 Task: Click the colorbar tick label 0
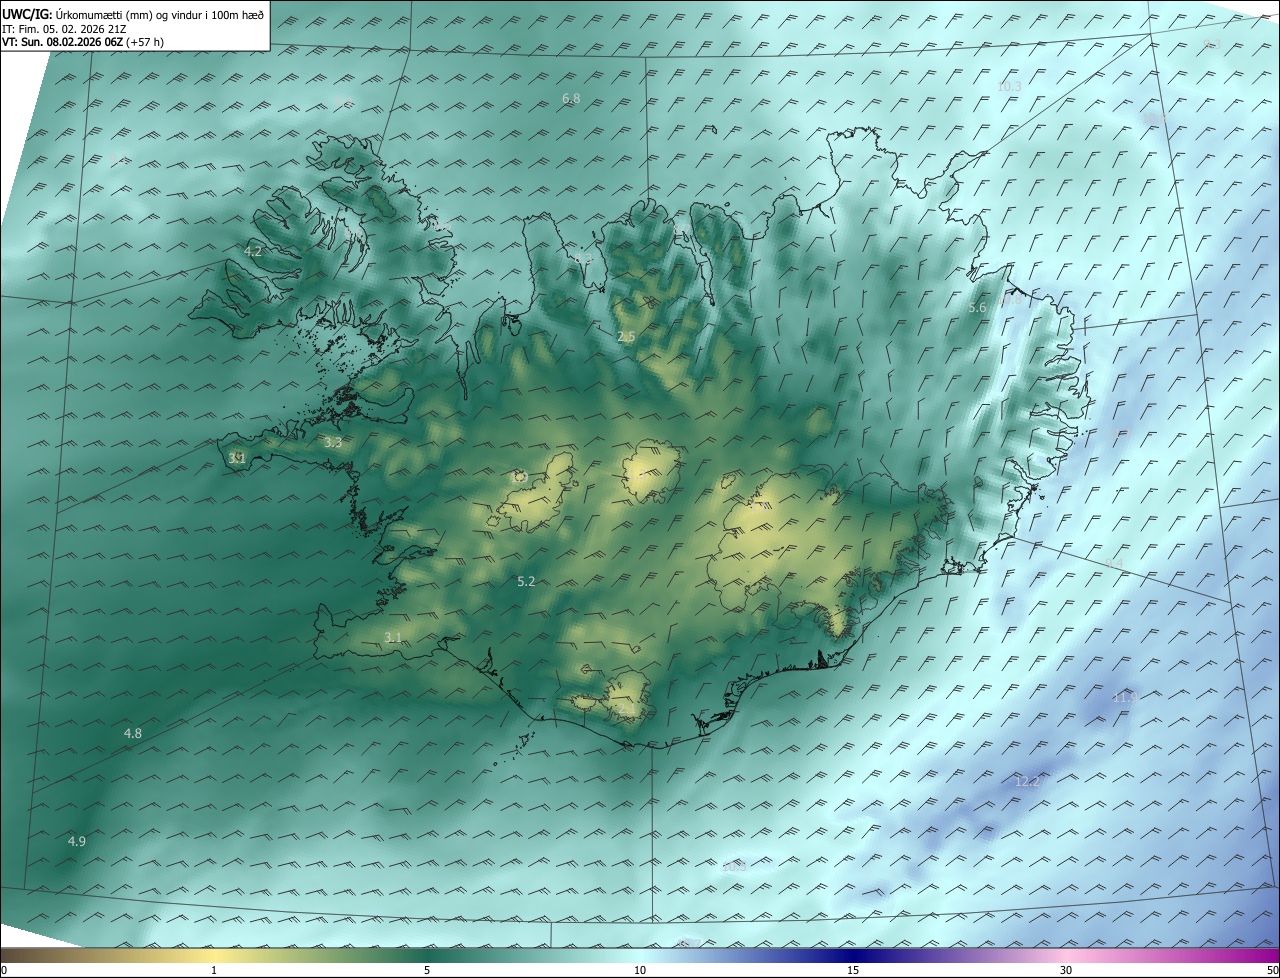coord(4,970)
